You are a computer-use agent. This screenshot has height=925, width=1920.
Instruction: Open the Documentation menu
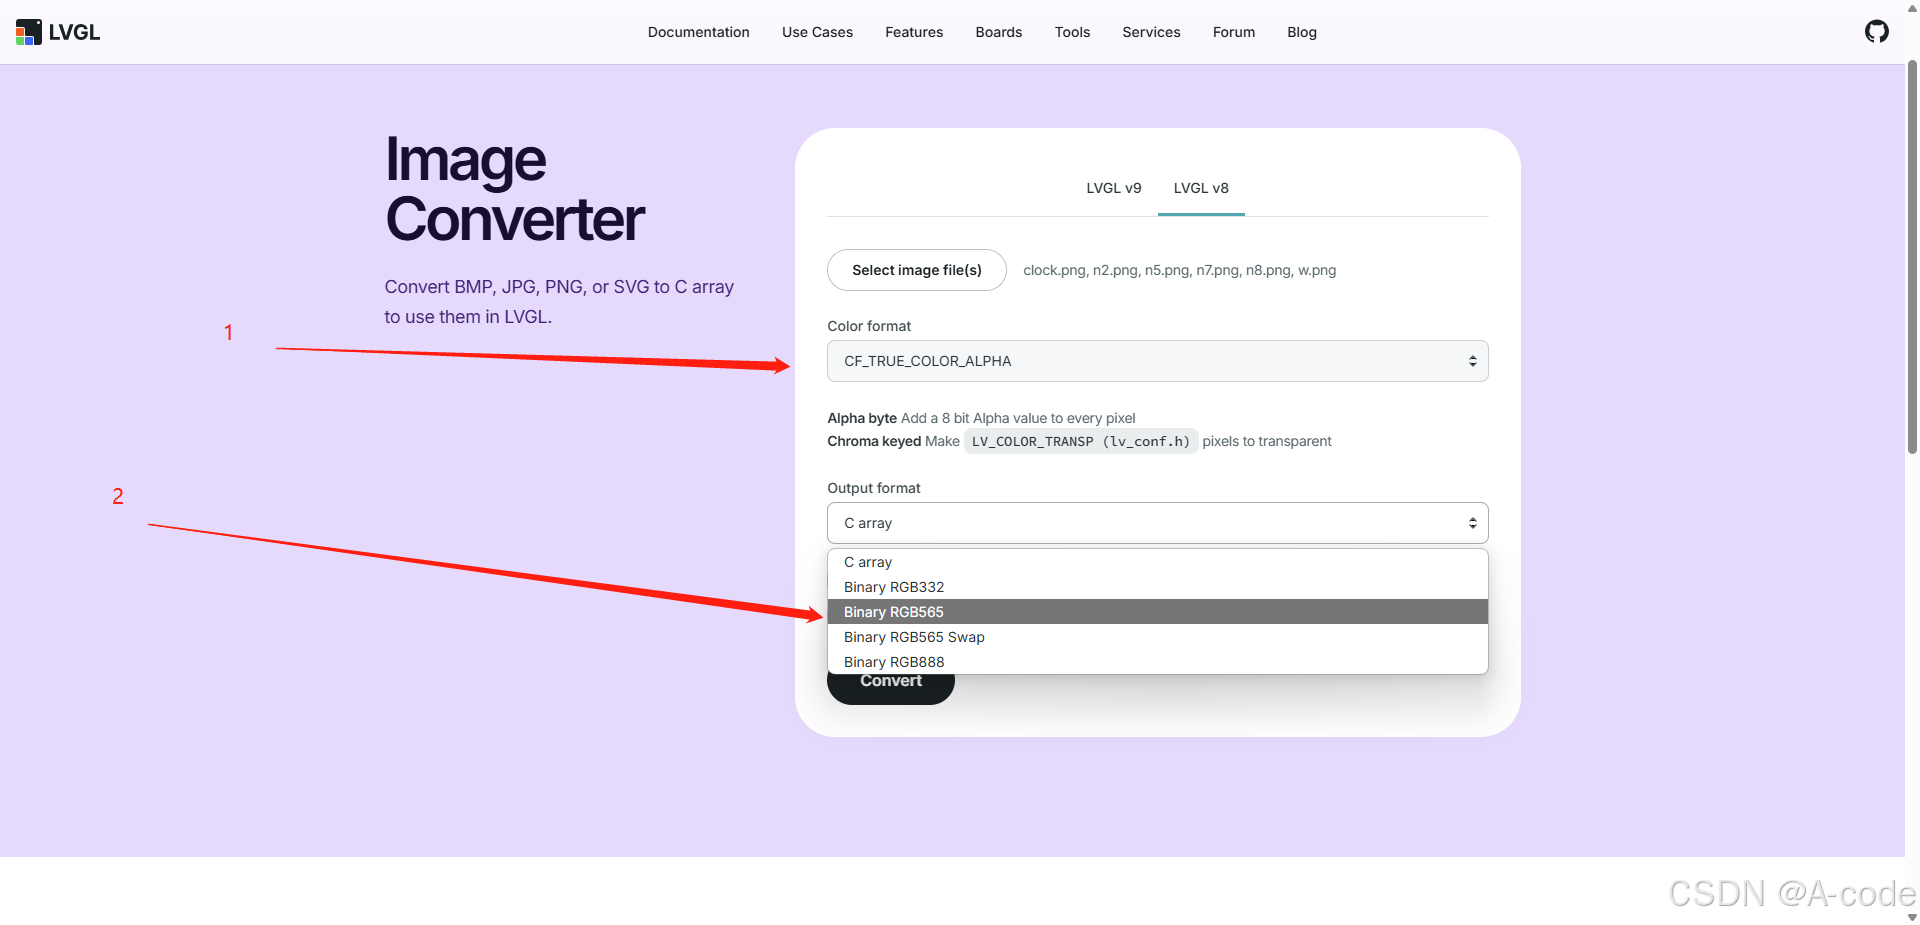pos(698,32)
